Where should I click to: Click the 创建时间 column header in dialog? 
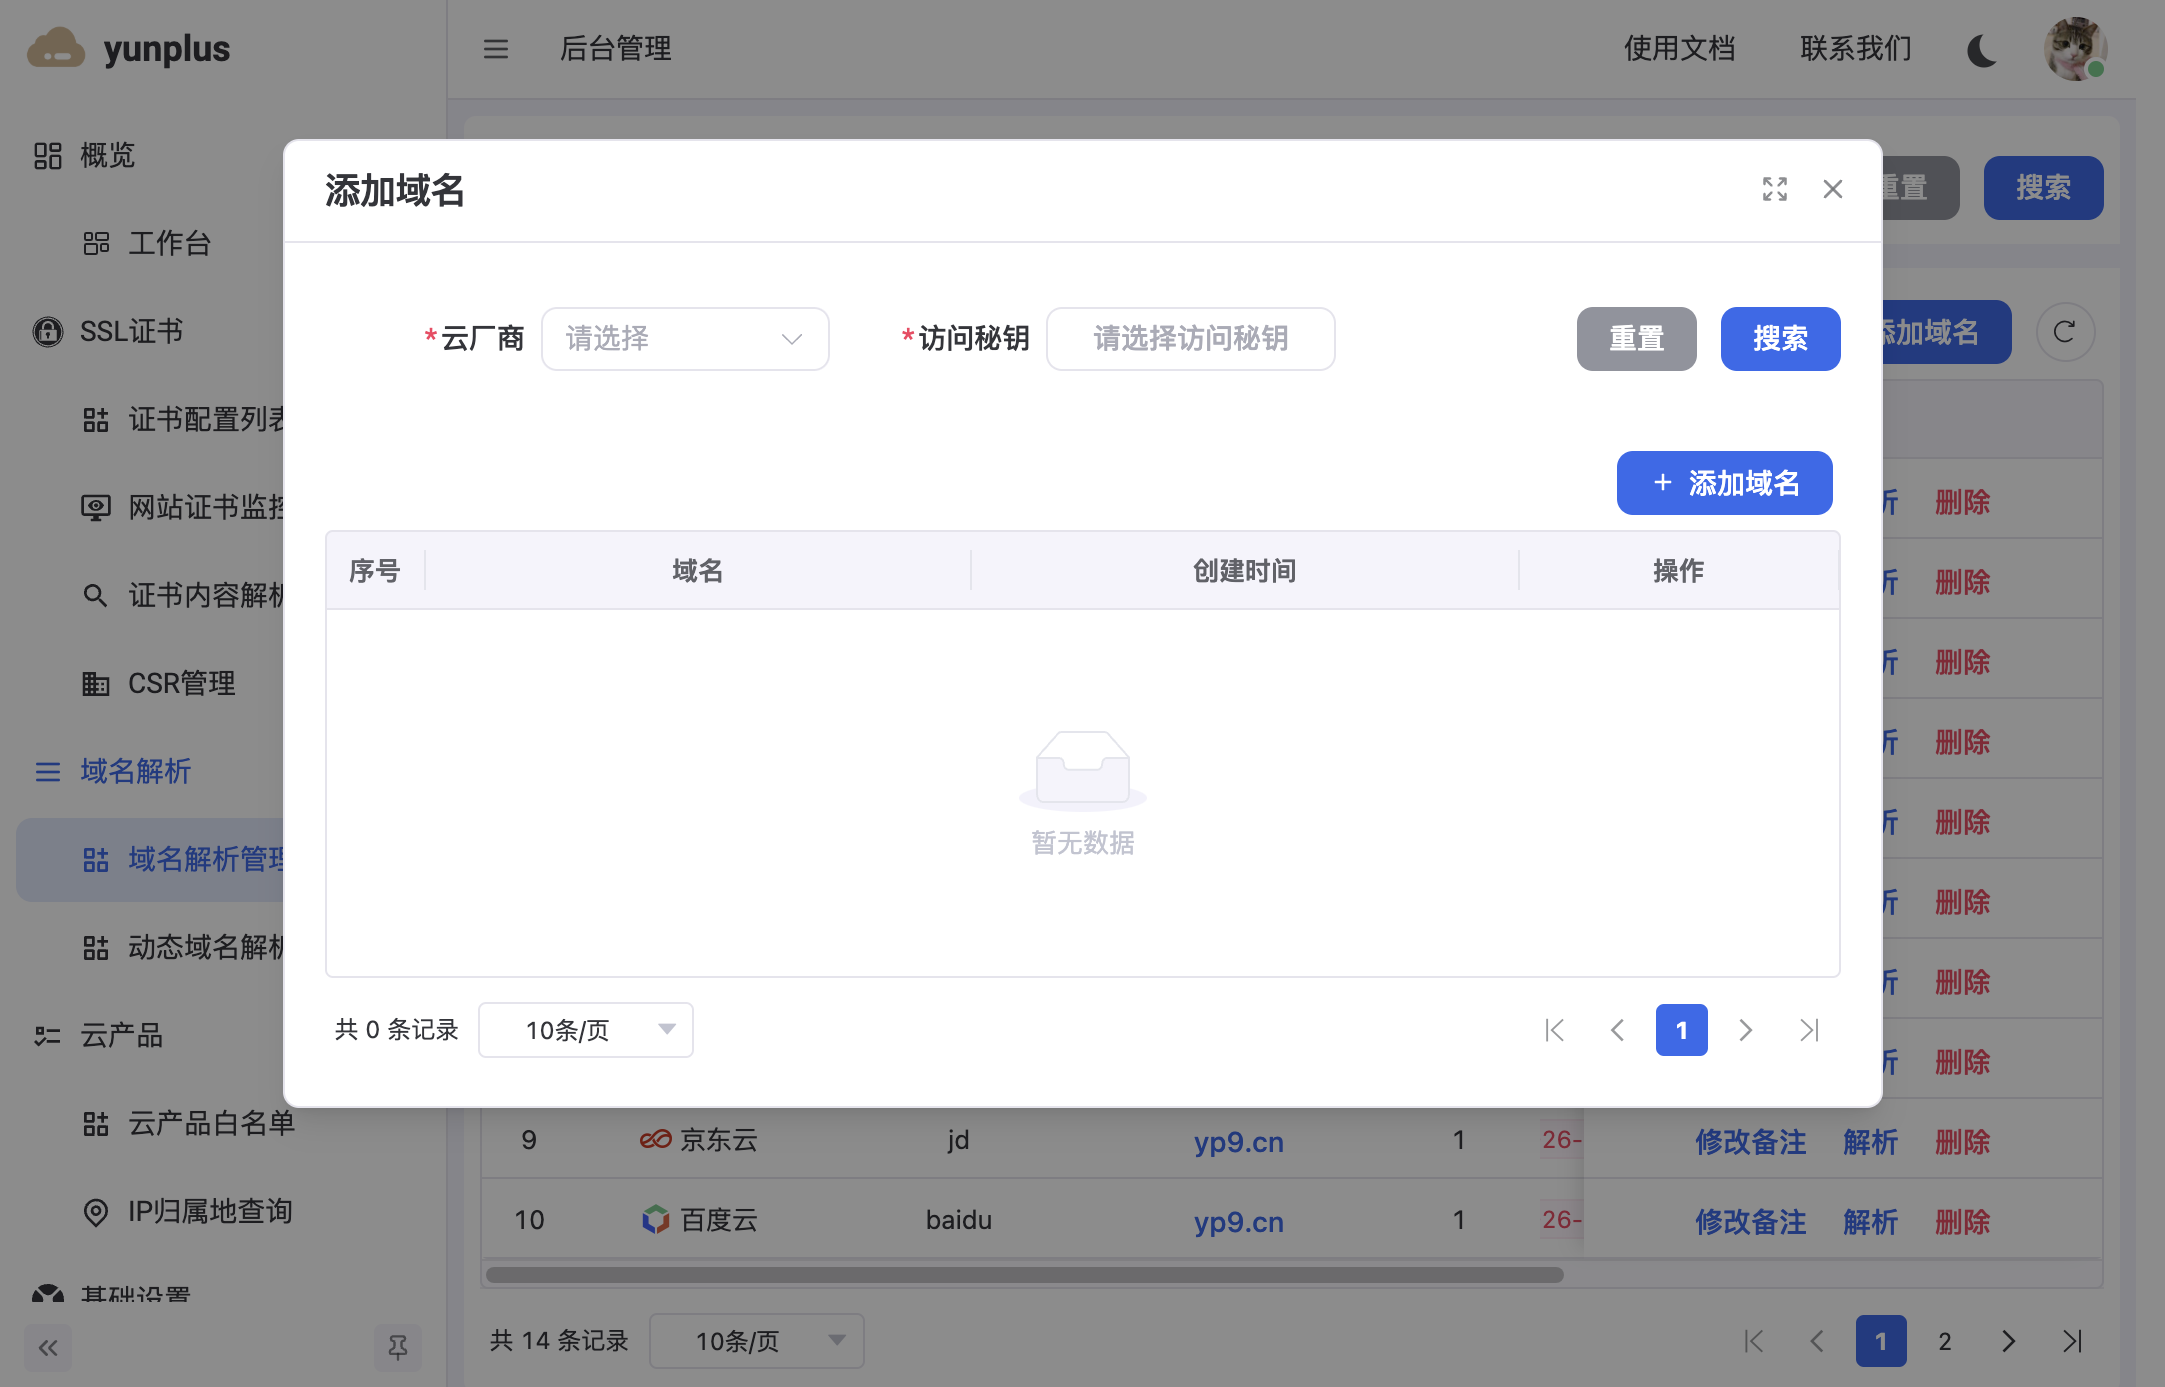[x=1244, y=570]
